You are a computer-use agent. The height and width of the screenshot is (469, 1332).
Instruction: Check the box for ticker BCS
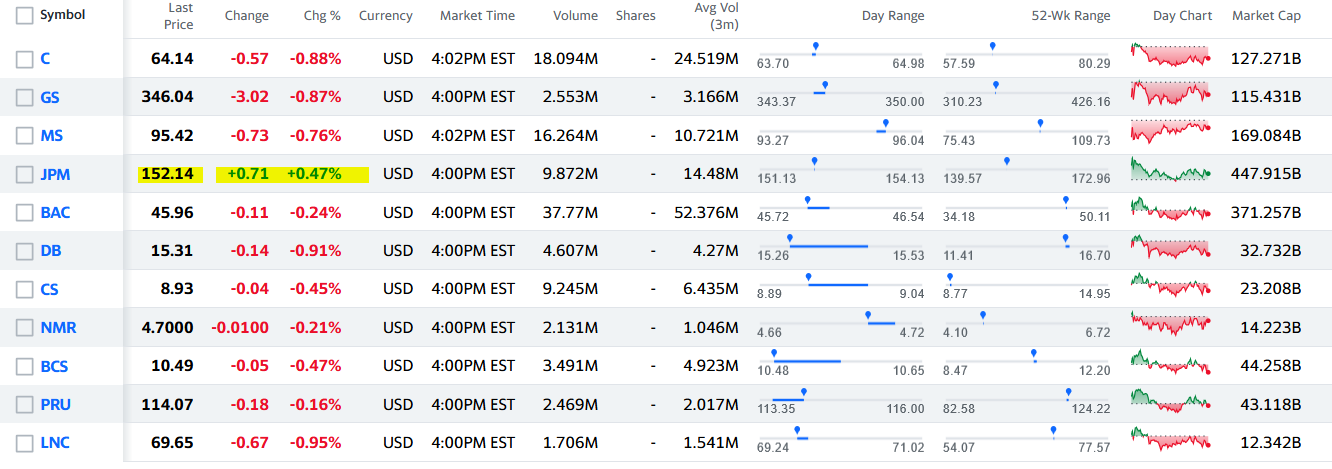(24, 367)
